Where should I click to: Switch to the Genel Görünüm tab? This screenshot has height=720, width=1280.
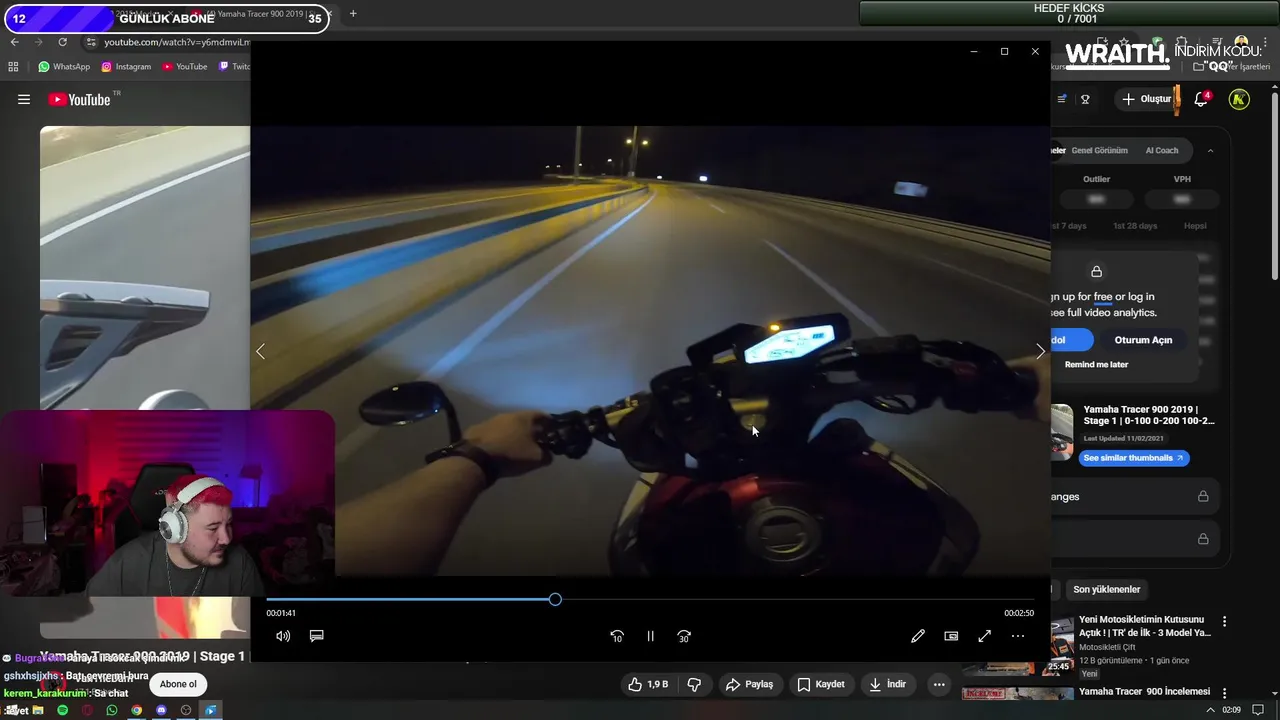(x=1099, y=150)
